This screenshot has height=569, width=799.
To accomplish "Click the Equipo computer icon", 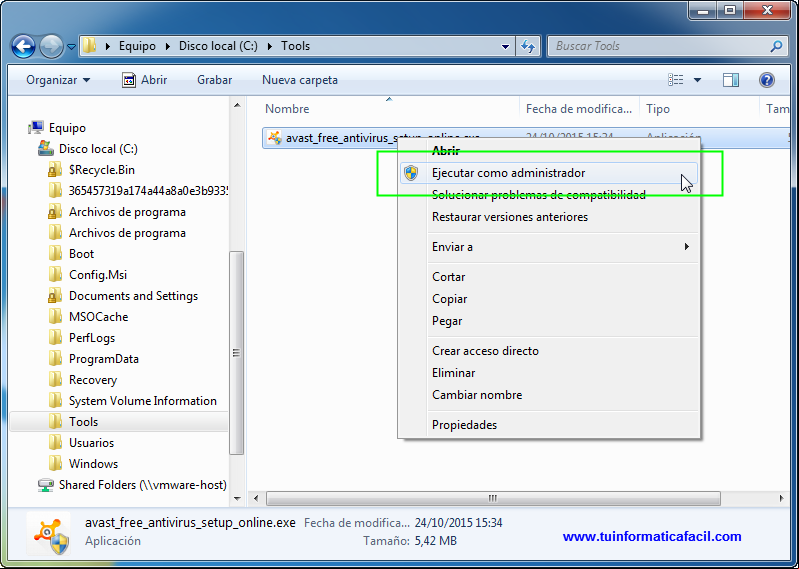I will [x=36, y=127].
